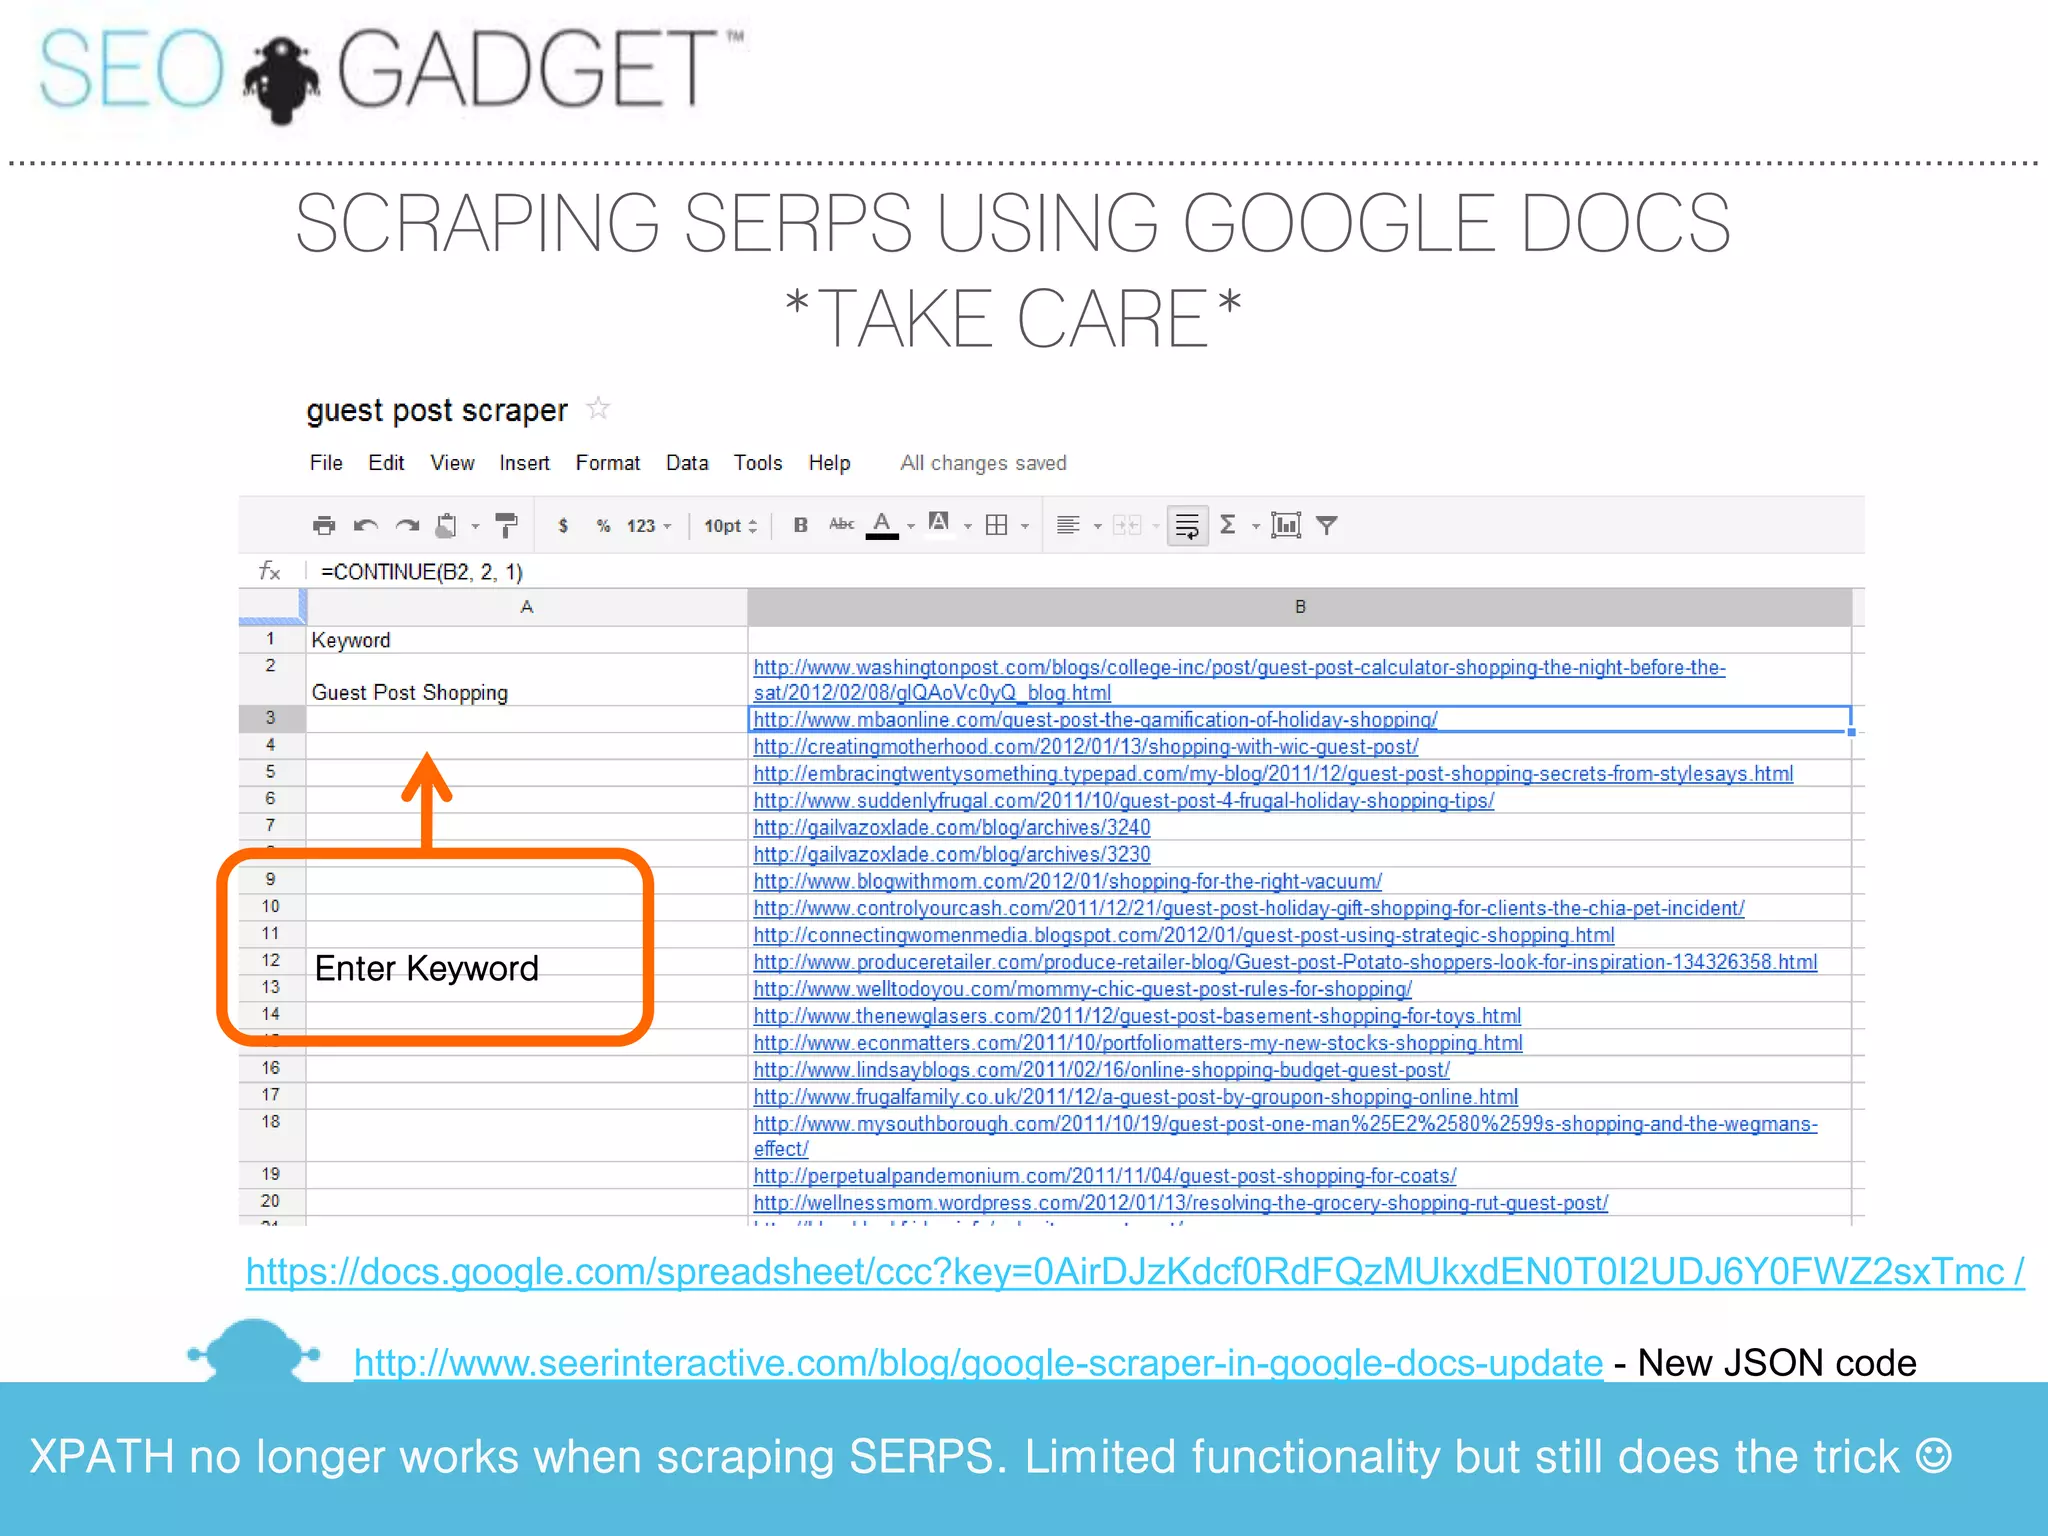Click the merge cells icon
Image resolution: width=2048 pixels, height=1536 pixels.
point(1127,525)
